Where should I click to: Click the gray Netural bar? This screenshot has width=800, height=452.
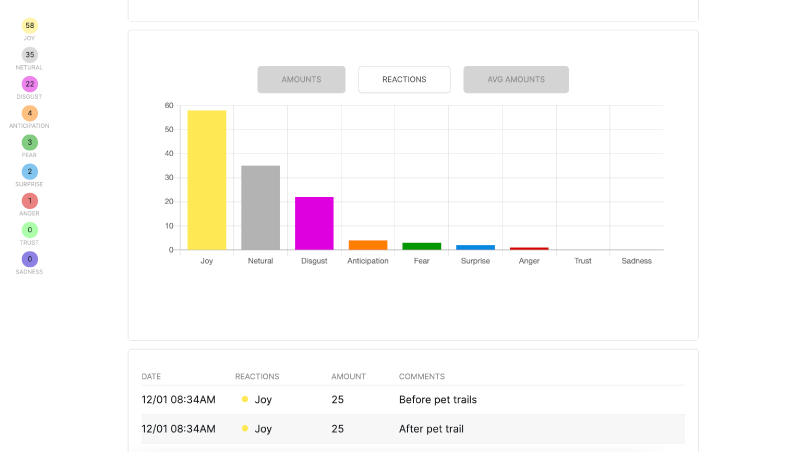point(260,207)
